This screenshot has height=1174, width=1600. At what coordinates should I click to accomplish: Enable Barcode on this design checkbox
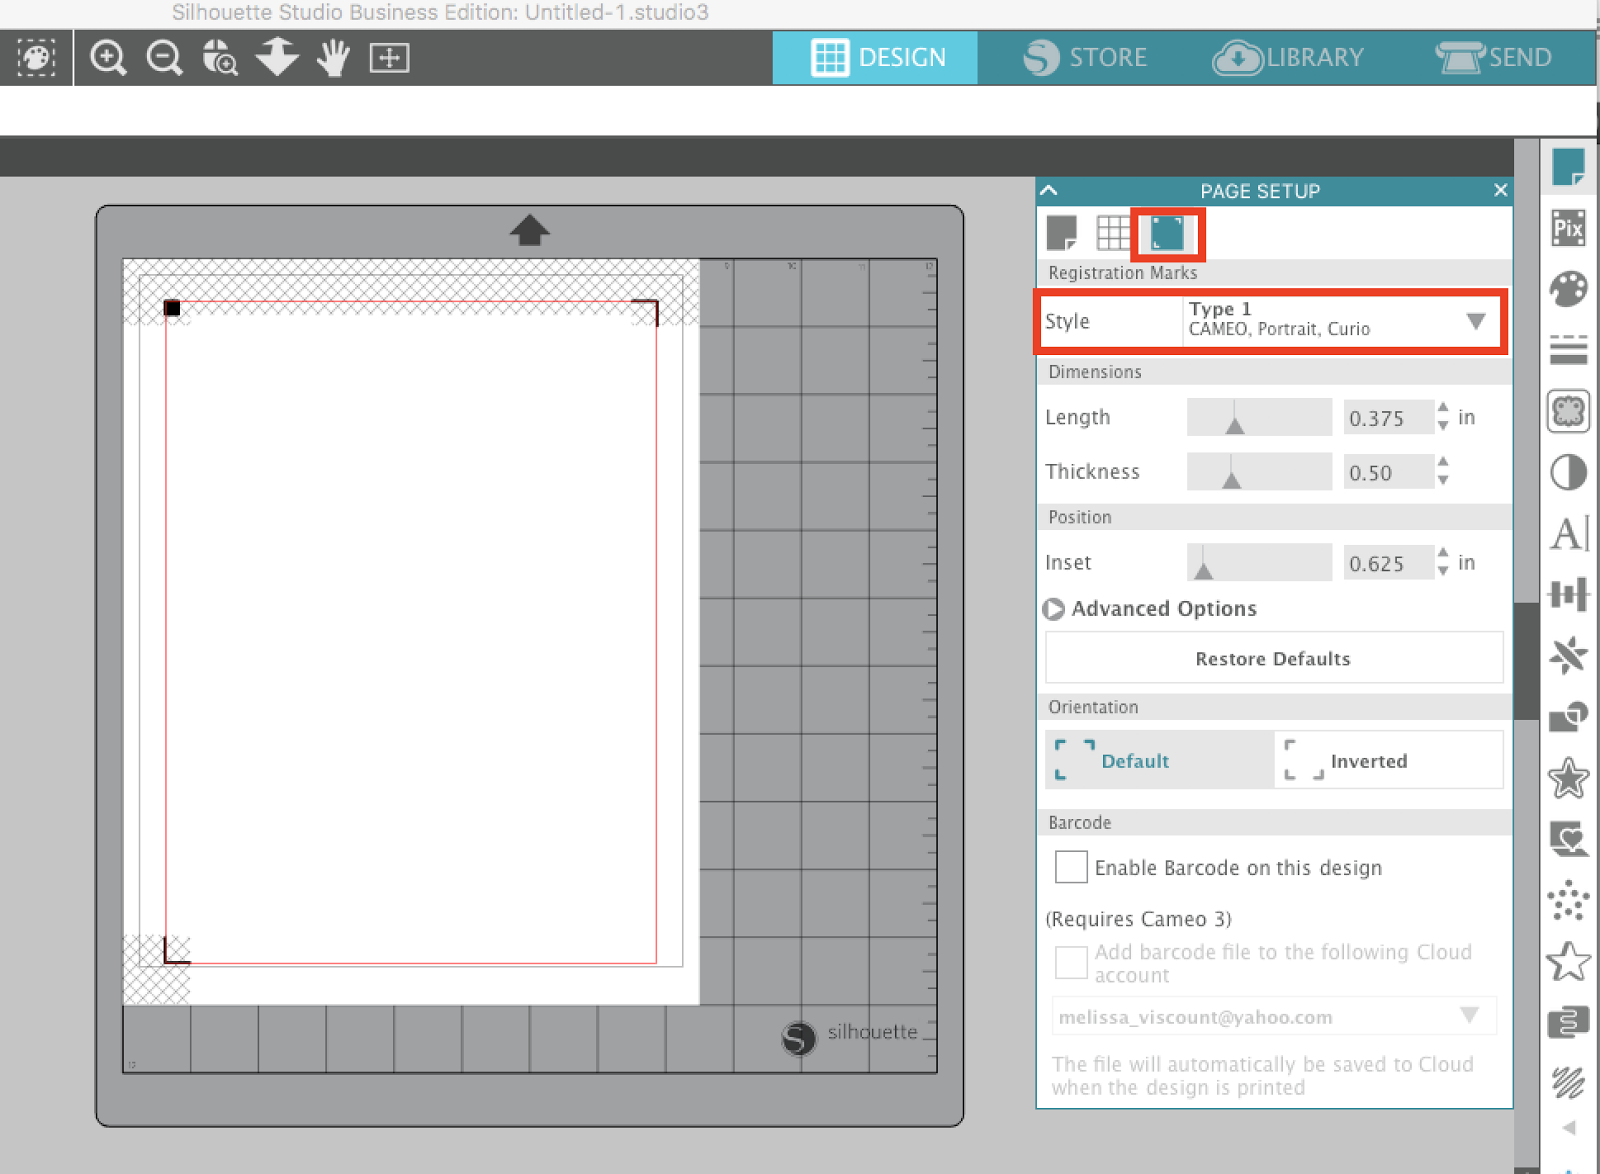tap(1071, 867)
